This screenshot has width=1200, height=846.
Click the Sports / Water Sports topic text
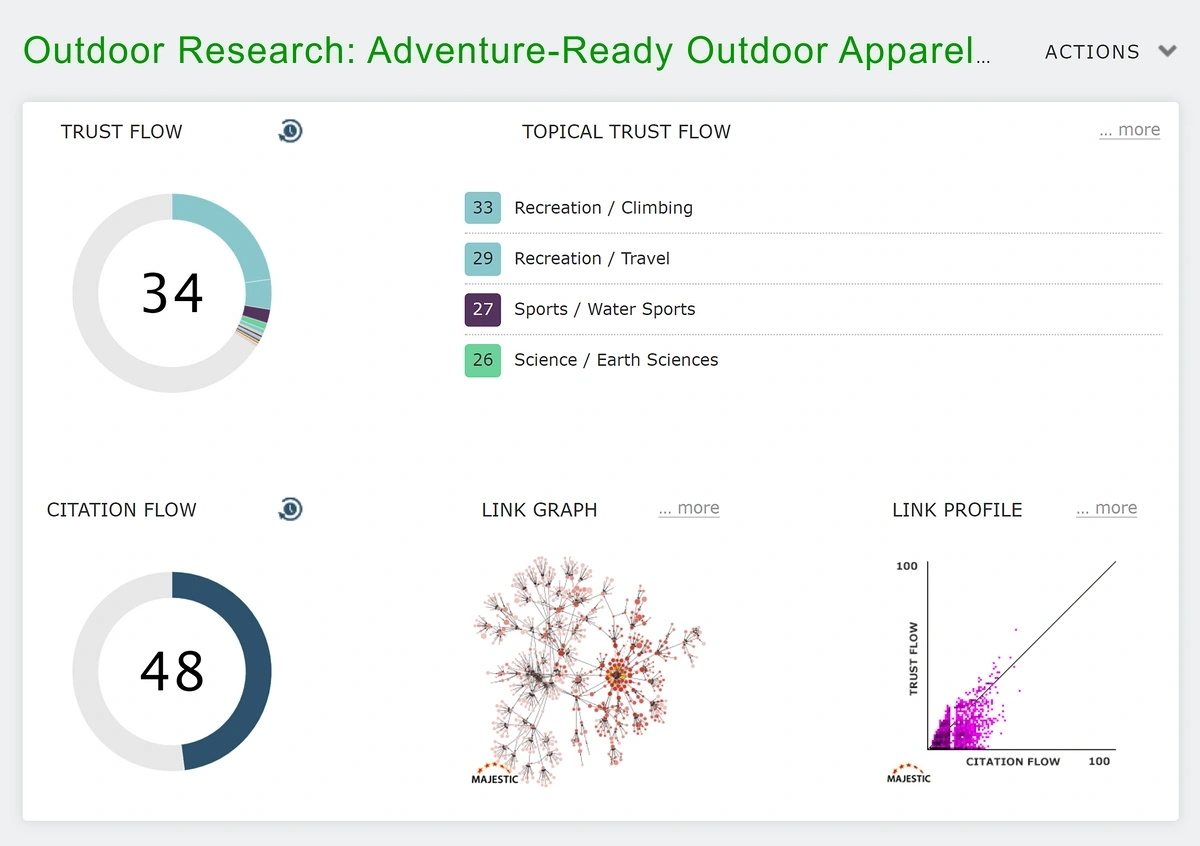coord(605,309)
